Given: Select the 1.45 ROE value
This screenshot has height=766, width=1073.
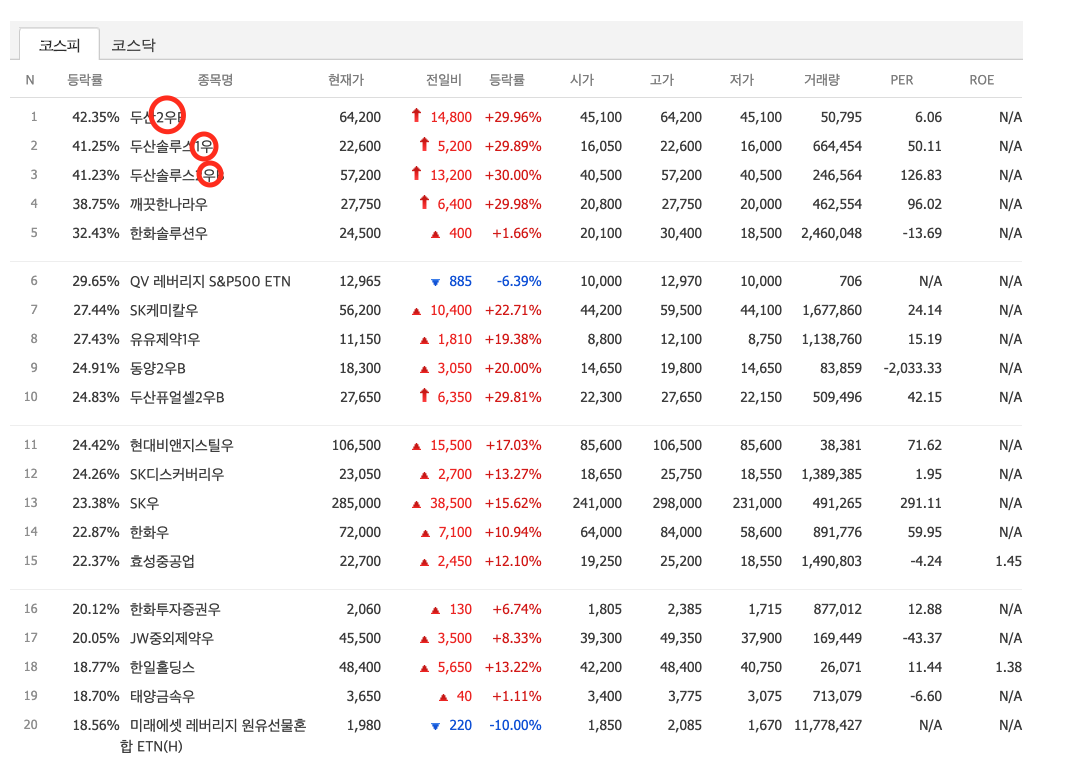Looking at the screenshot, I should (1009, 561).
